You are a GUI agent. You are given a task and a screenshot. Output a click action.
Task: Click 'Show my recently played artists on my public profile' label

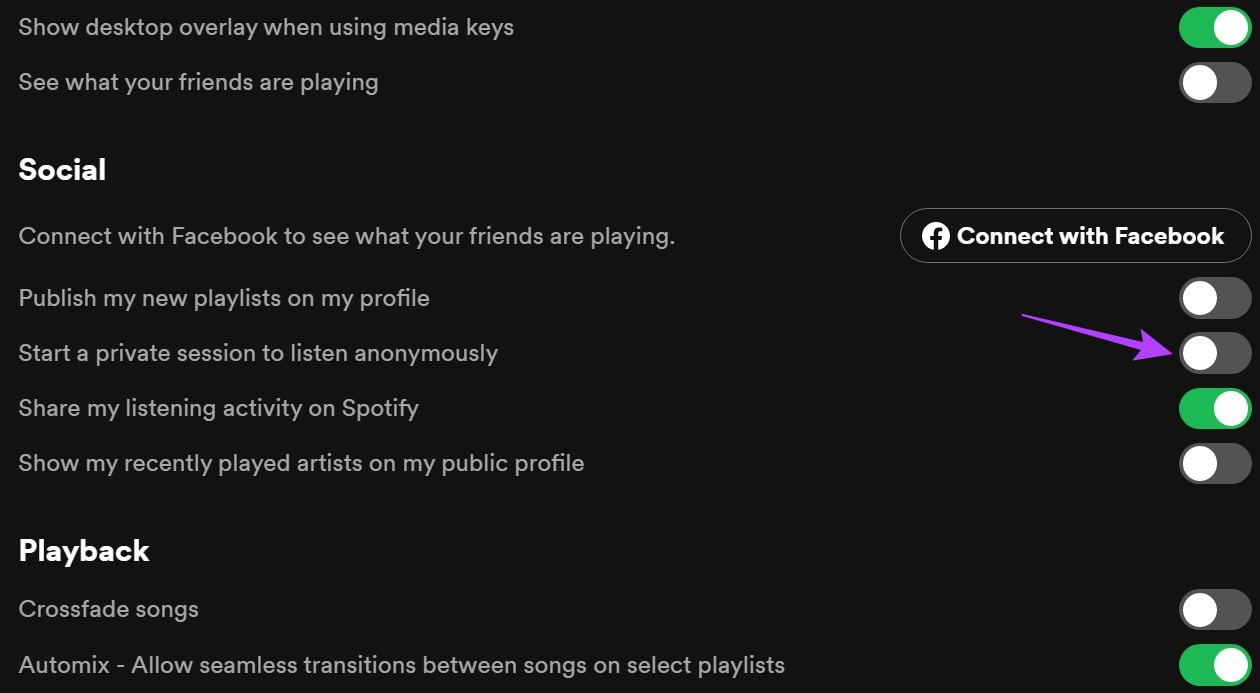[x=301, y=463]
